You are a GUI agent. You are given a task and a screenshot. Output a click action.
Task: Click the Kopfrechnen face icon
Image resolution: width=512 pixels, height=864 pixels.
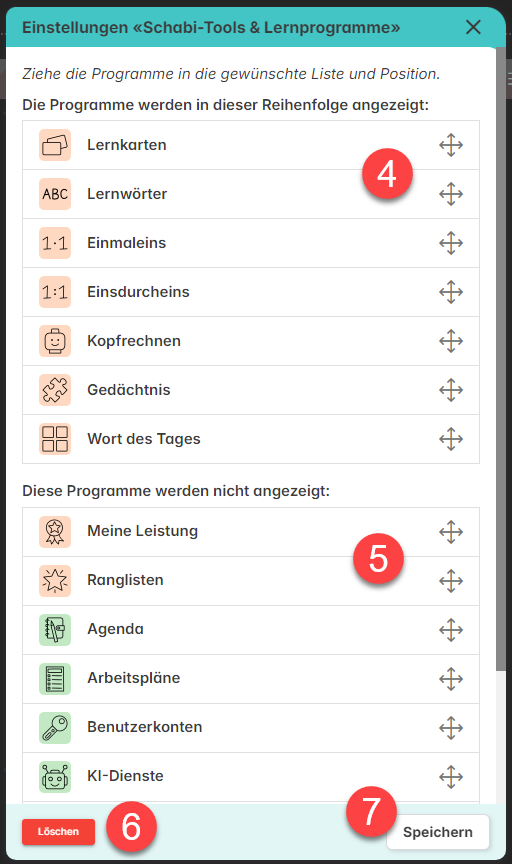point(55,341)
